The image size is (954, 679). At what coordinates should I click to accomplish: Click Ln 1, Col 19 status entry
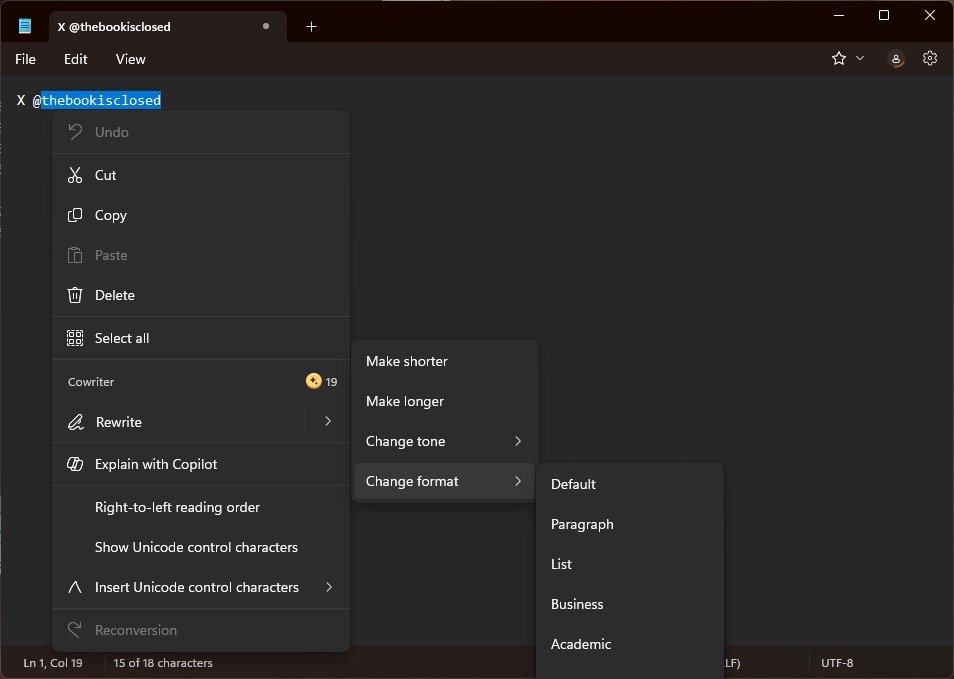pos(53,663)
